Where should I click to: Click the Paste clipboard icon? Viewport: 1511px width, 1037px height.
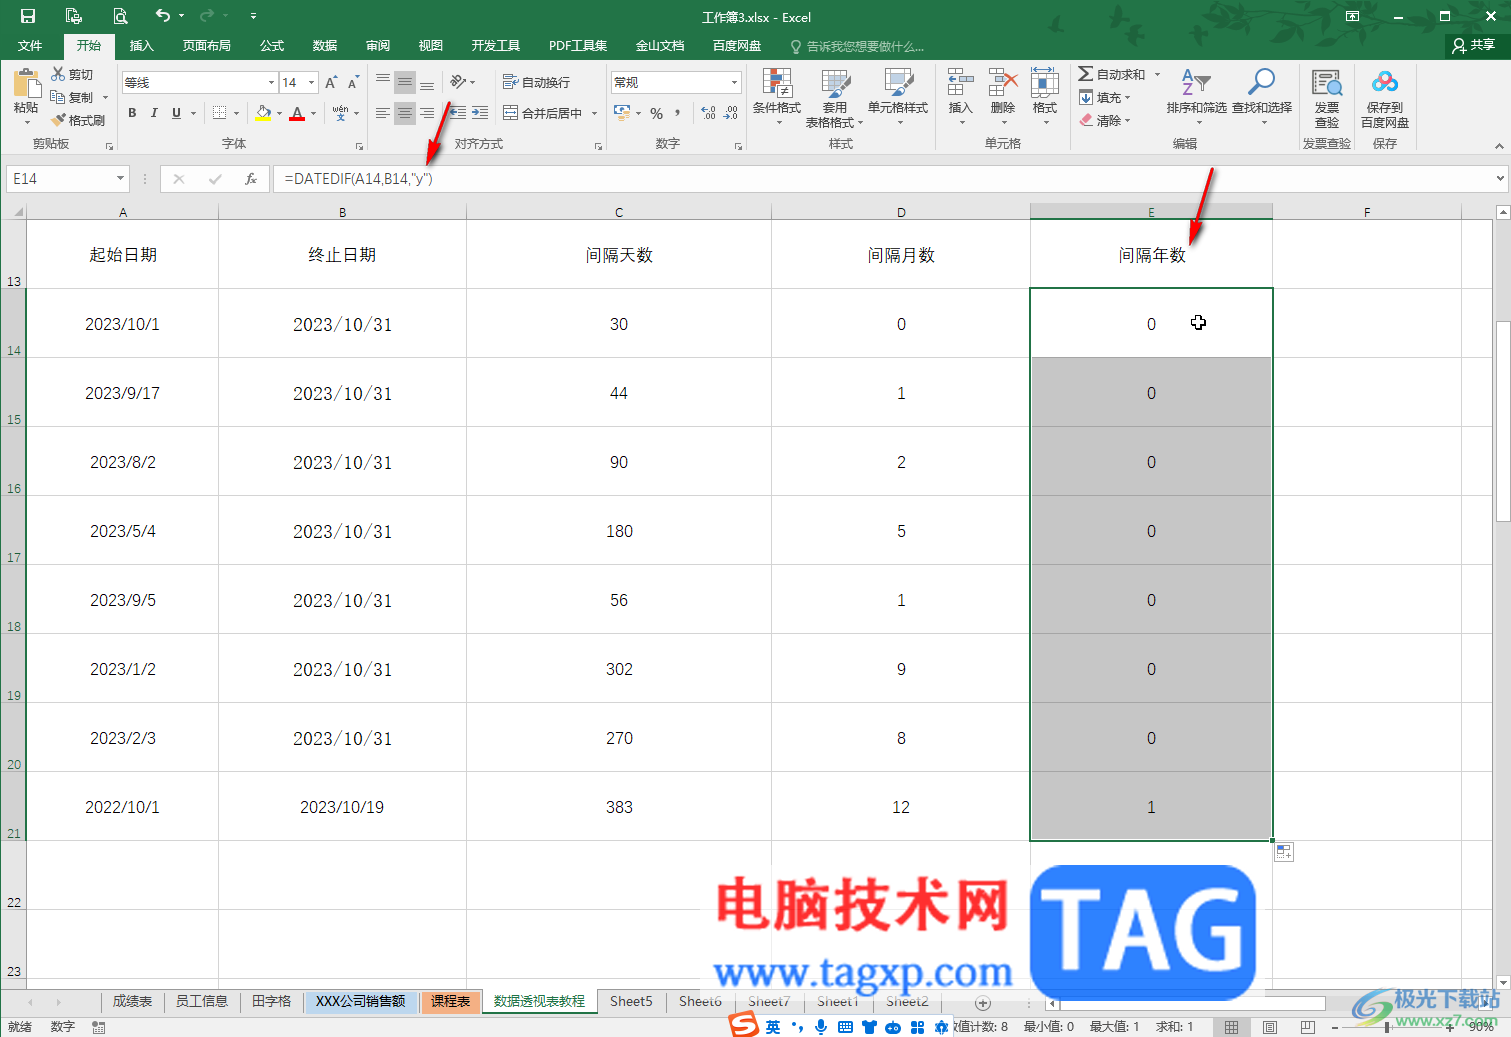[x=26, y=84]
